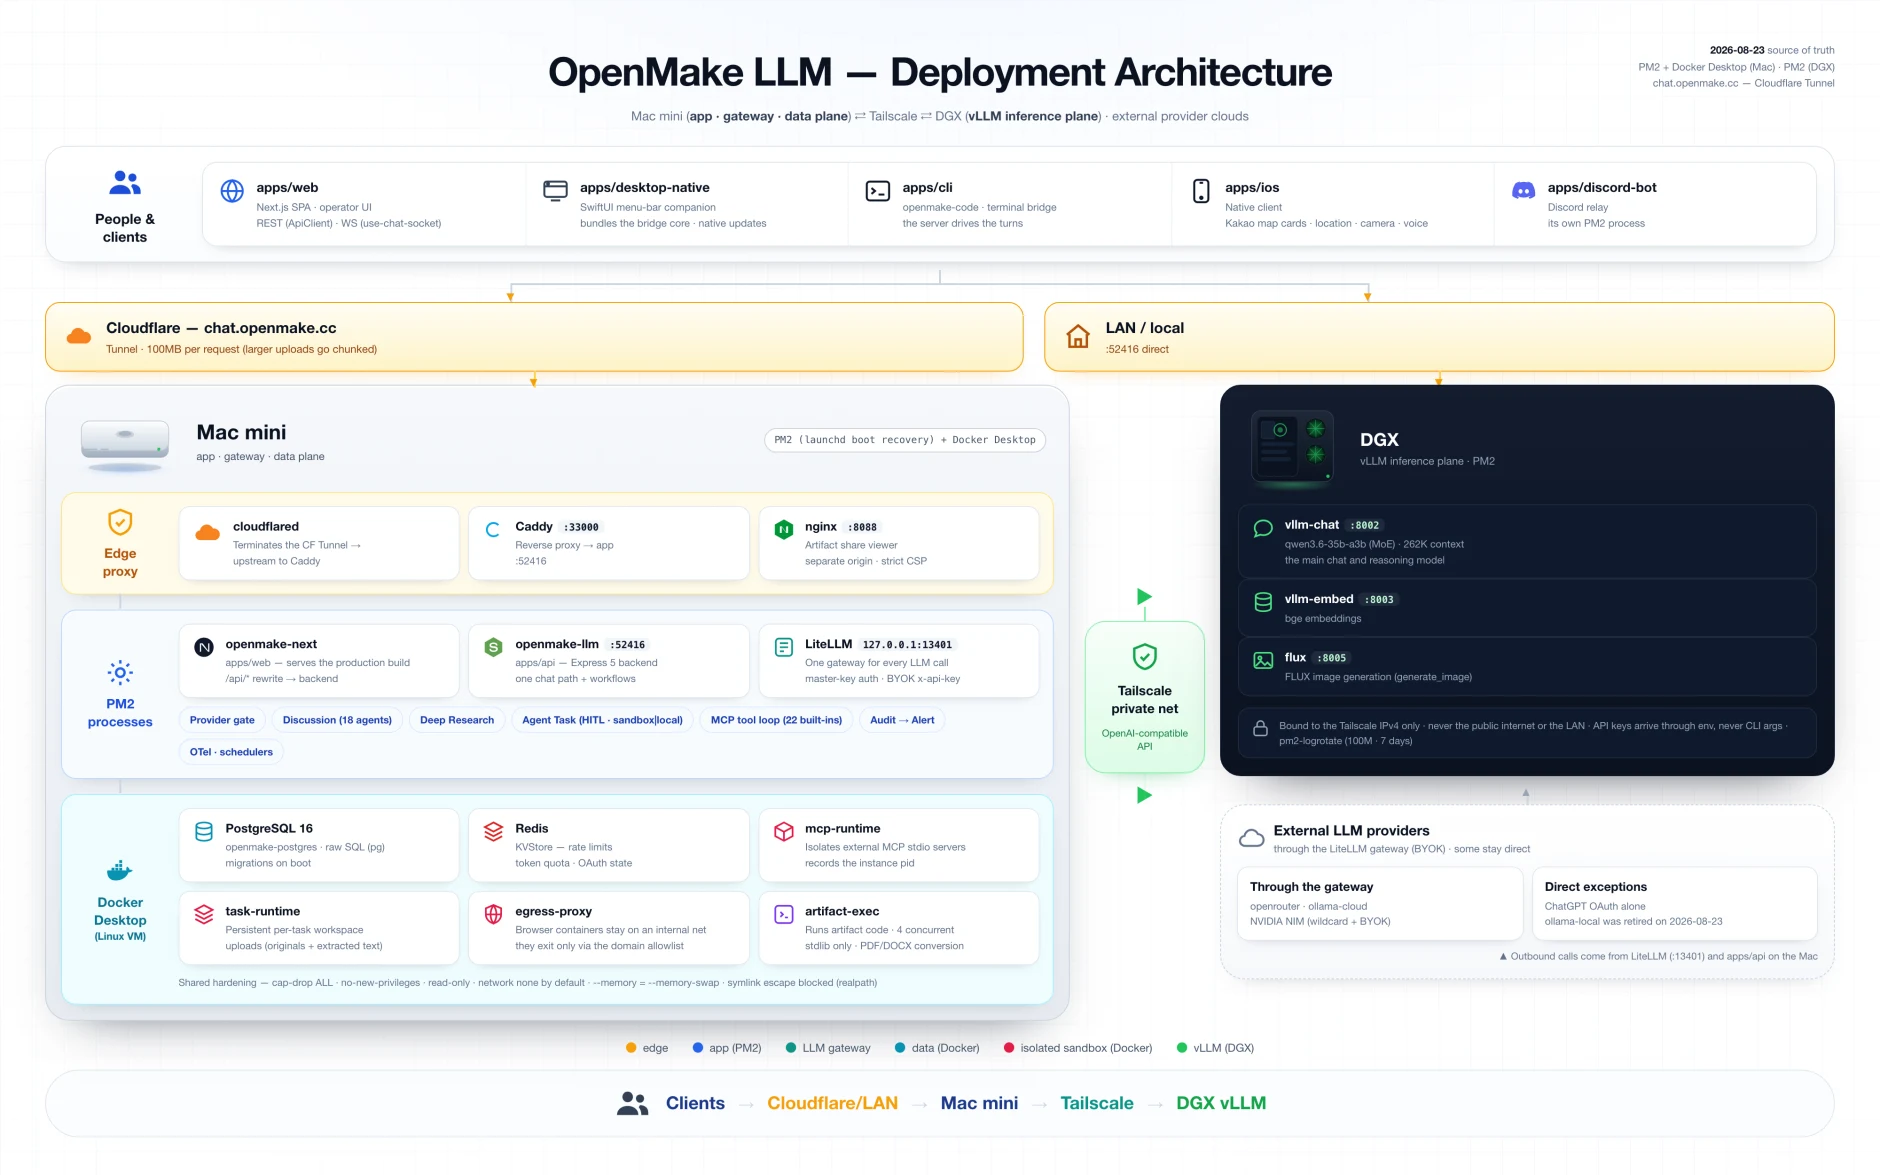Screen dimensions: 1880x1175
Task: Click the Redis layers icon
Action: [493, 832]
